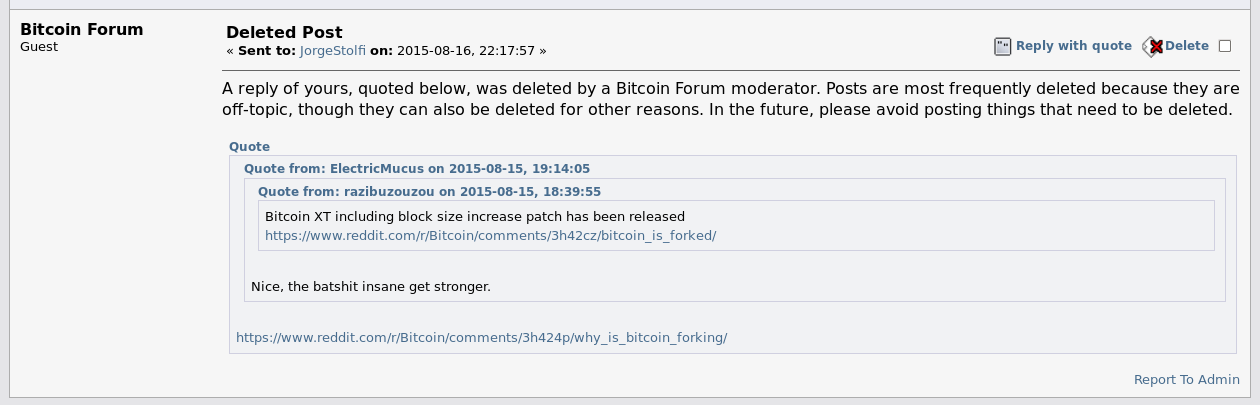
Task: Click the Guest label under sender
Action: (39, 47)
